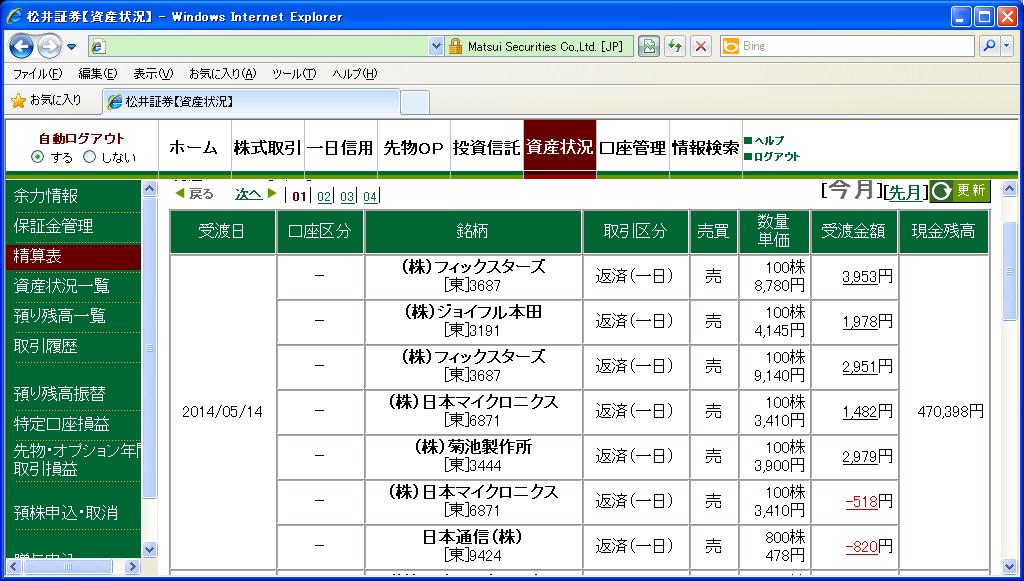
Task: Open the ツール(T) menu
Action: (x=294, y=74)
